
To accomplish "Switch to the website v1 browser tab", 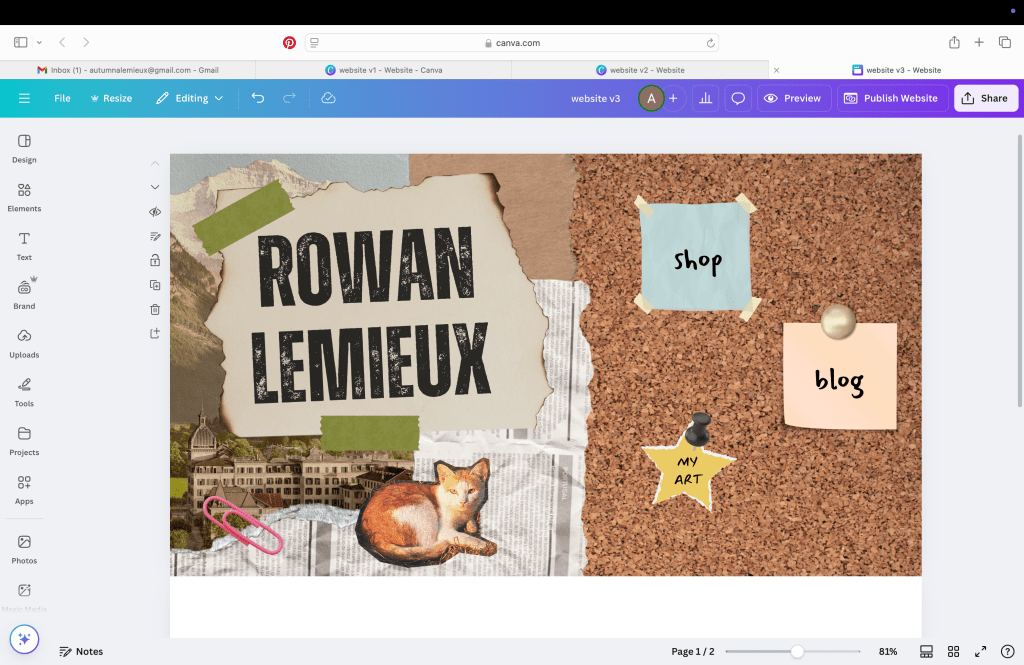I will coord(384,70).
